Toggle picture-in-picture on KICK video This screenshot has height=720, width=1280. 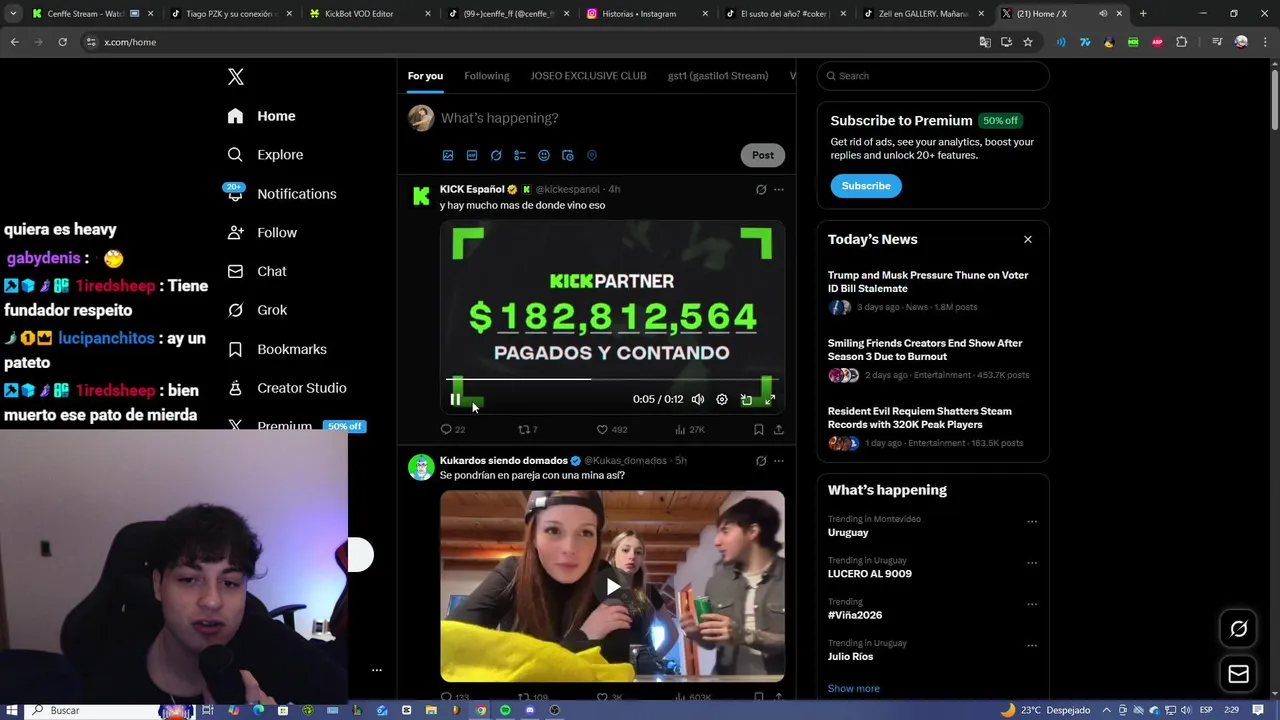(x=746, y=399)
